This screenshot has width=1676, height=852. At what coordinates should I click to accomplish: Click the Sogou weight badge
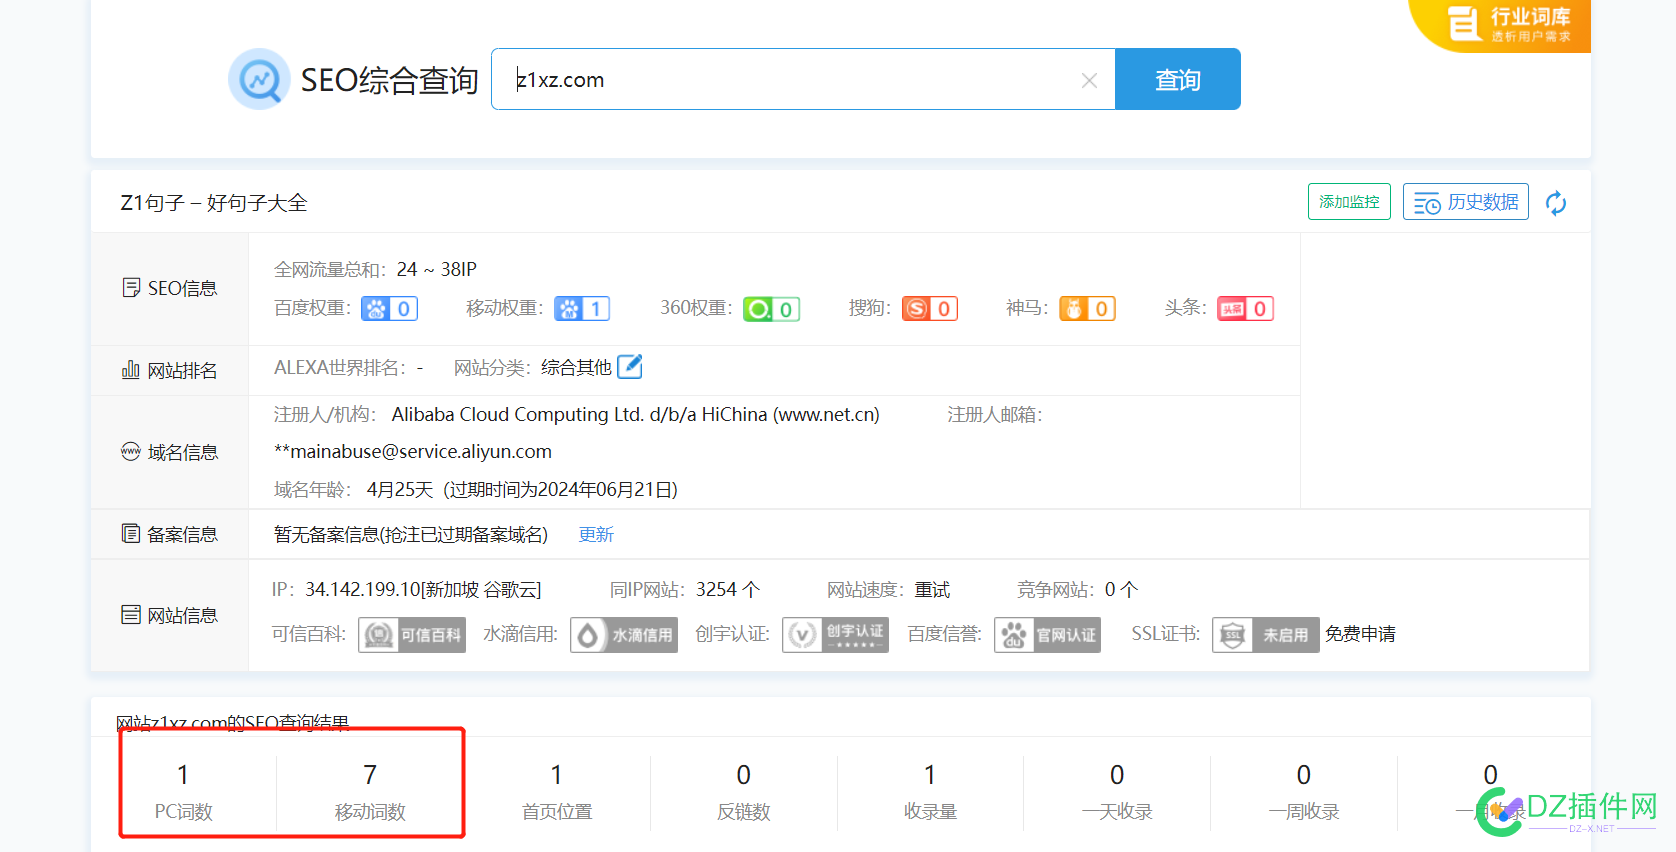[930, 309]
